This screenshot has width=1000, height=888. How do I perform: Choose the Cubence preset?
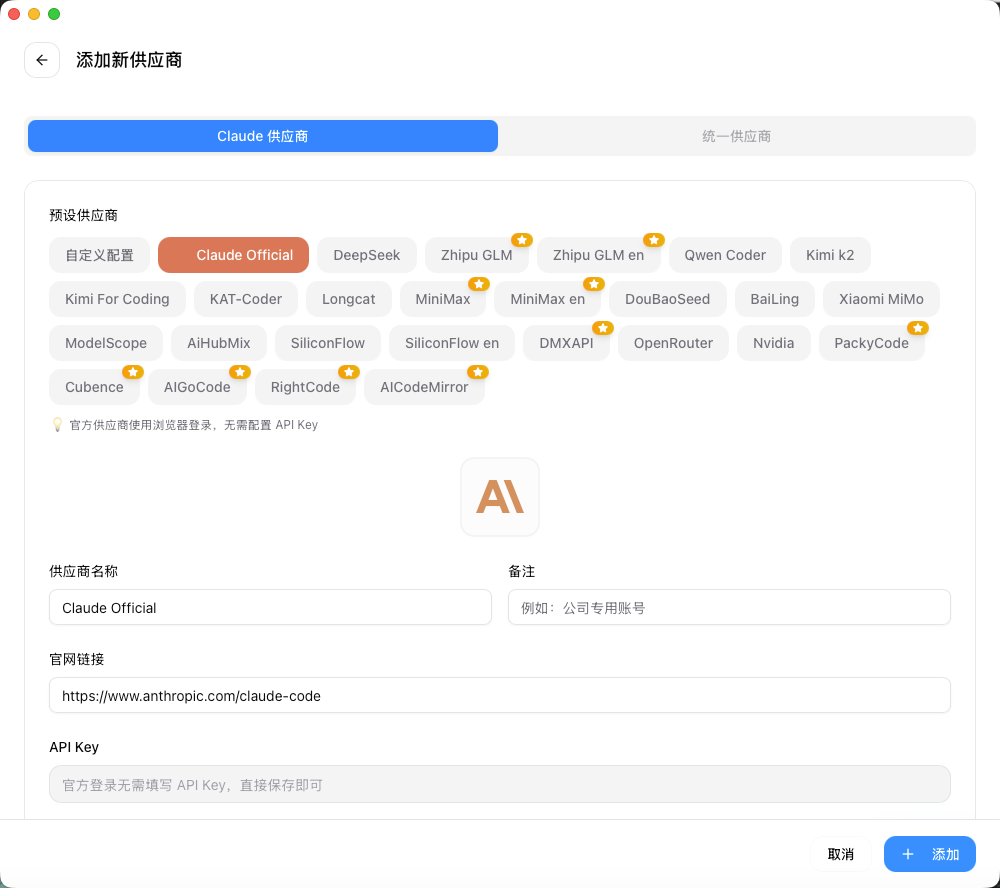[x=94, y=387]
